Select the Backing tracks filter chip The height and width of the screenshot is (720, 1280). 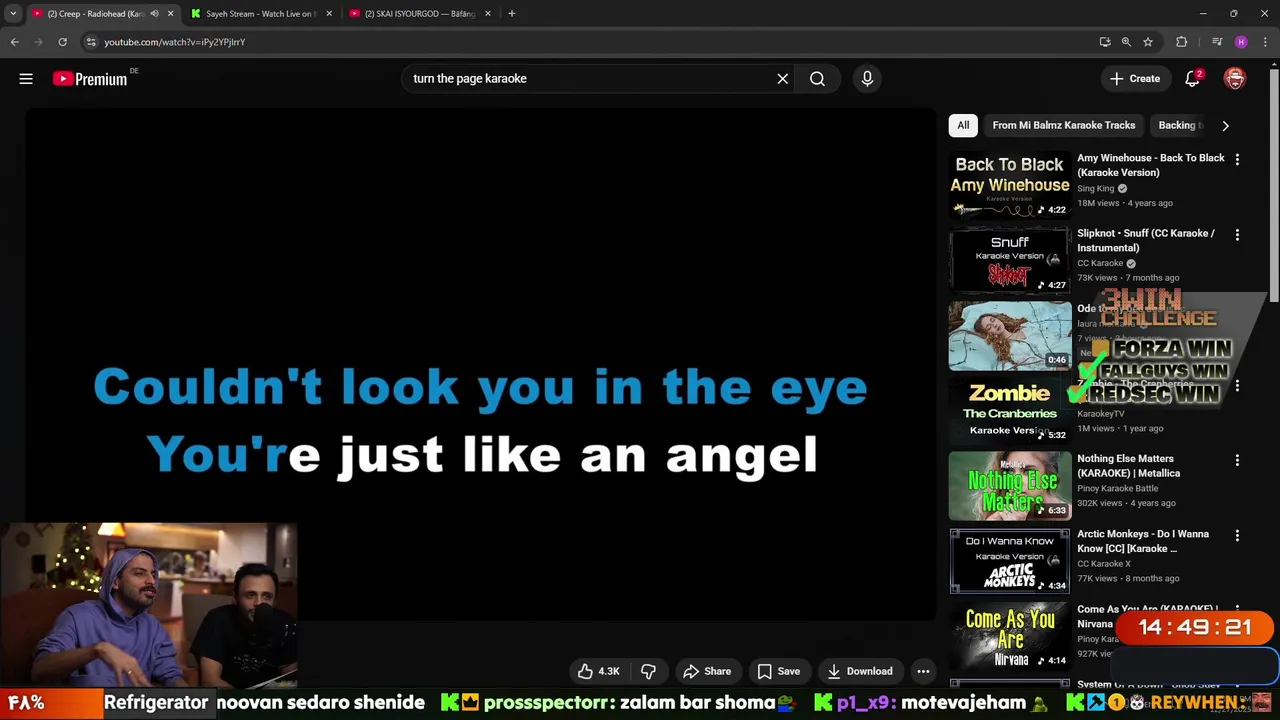(1180, 125)
